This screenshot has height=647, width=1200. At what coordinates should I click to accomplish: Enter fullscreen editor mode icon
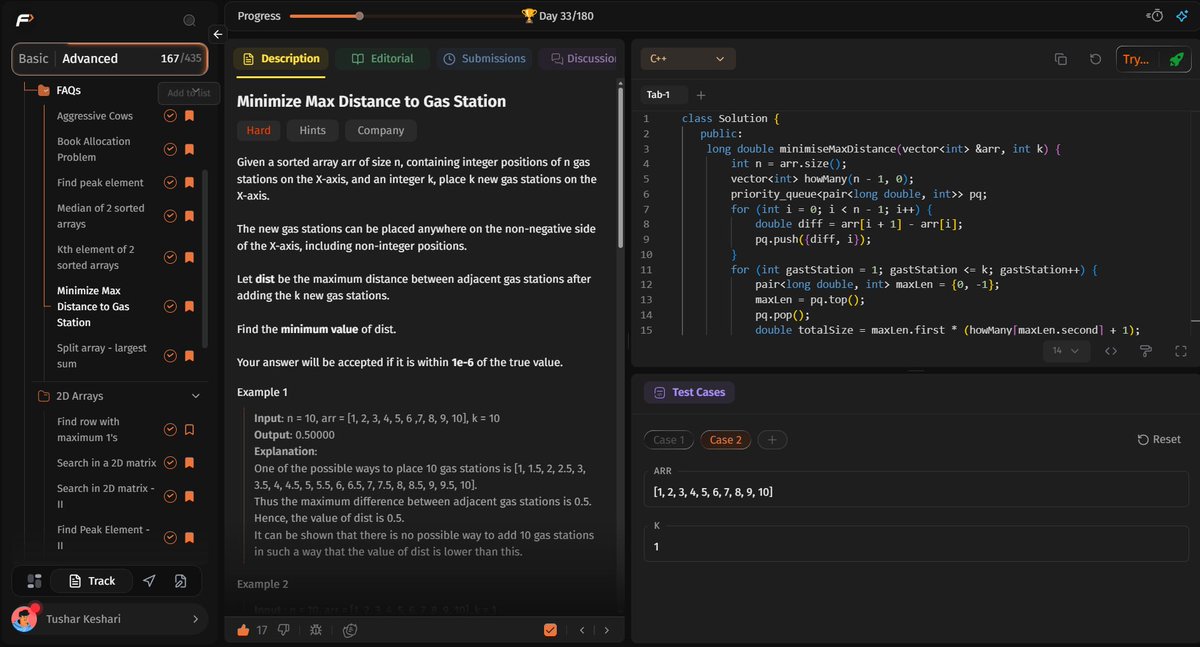point(1180,351)
